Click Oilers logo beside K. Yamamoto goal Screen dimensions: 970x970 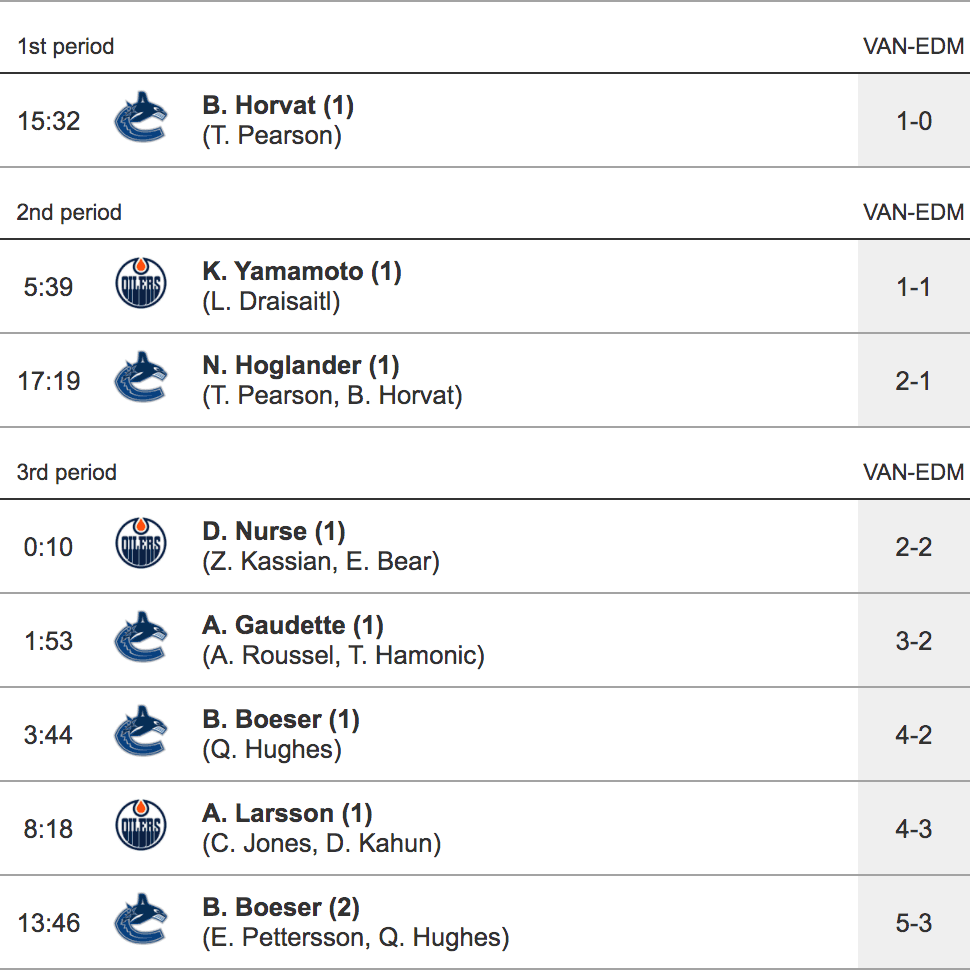pyautogui.click(x=141, y=286)
